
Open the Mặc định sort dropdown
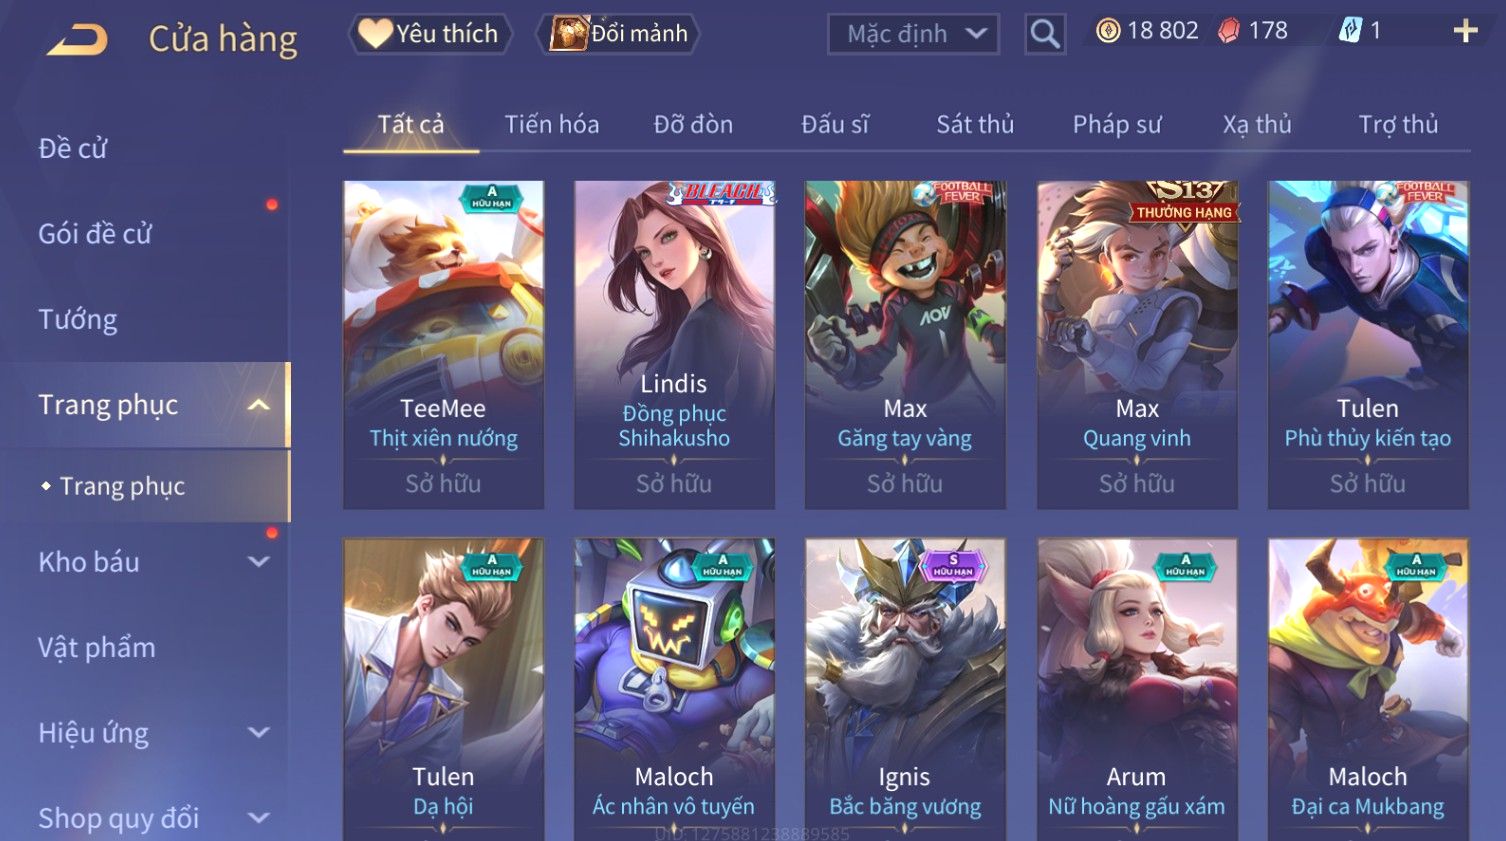[913, 34]
